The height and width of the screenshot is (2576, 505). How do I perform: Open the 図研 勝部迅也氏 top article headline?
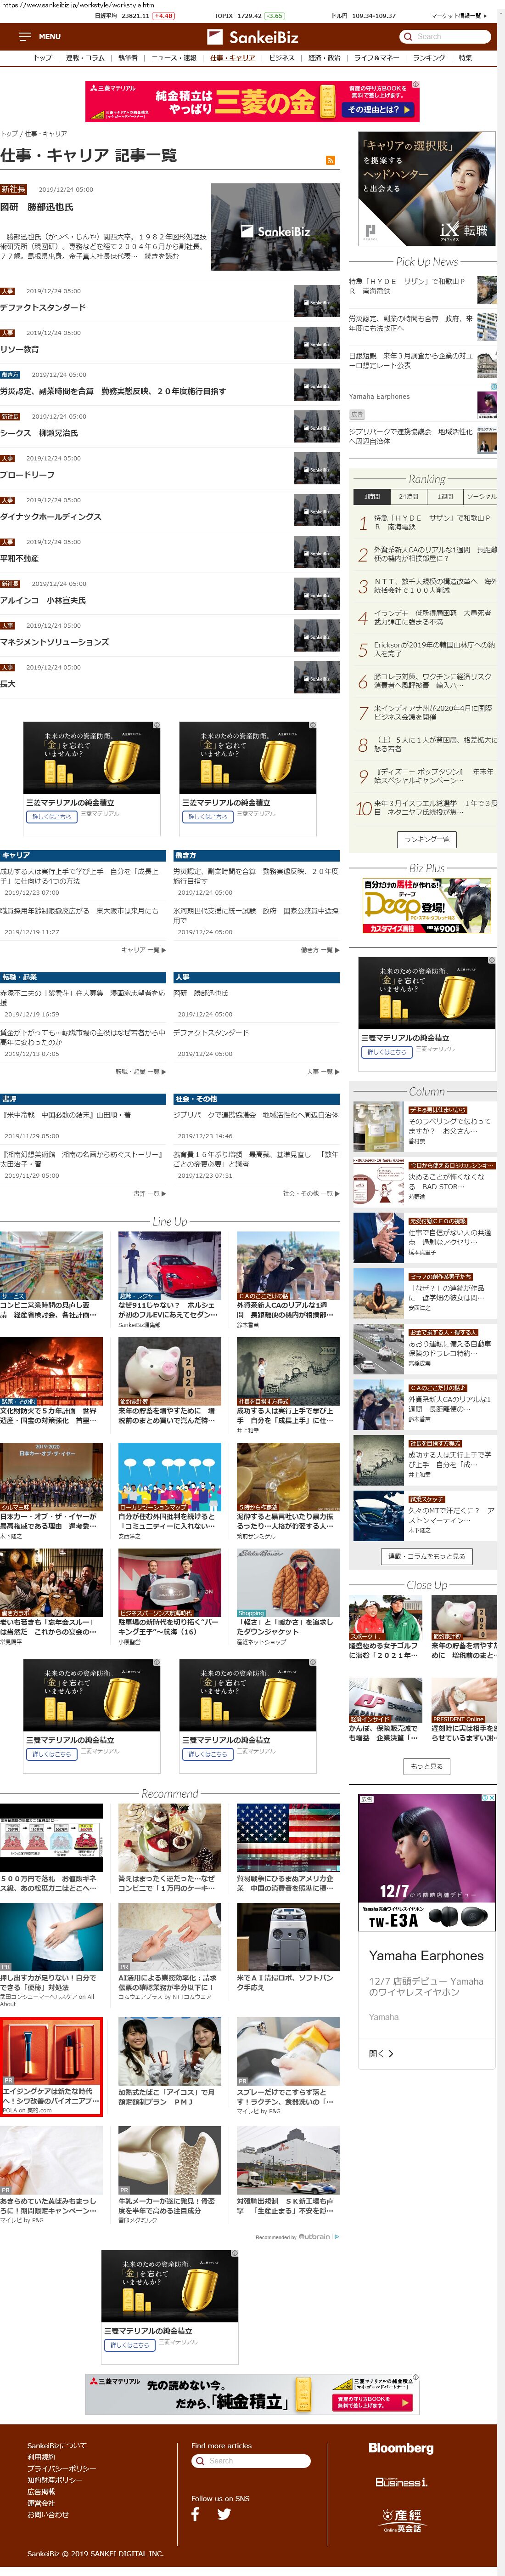[x=37, y=207]
